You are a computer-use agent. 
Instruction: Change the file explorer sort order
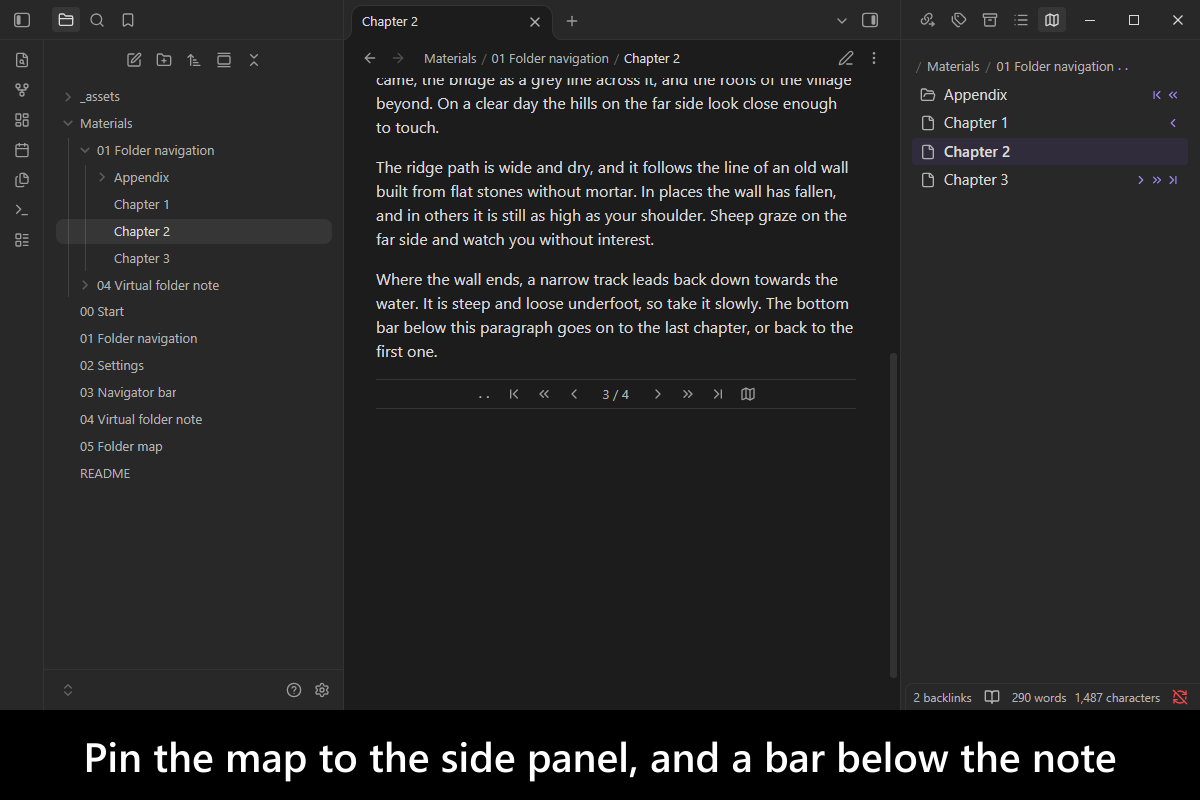pos(194,60)
